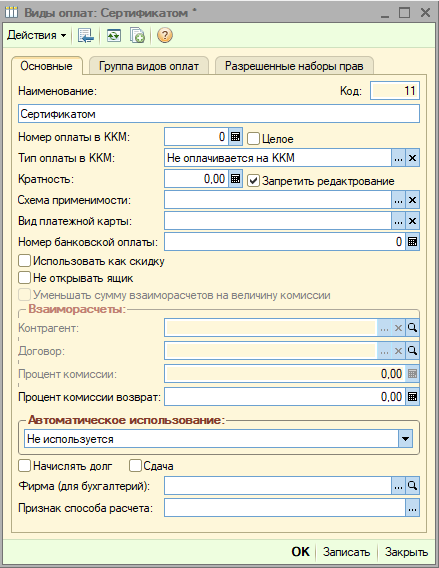Viewport: 439px width, 568px height.
Task: Click the reread (refresh) toolbar icon
Action: 114,36
